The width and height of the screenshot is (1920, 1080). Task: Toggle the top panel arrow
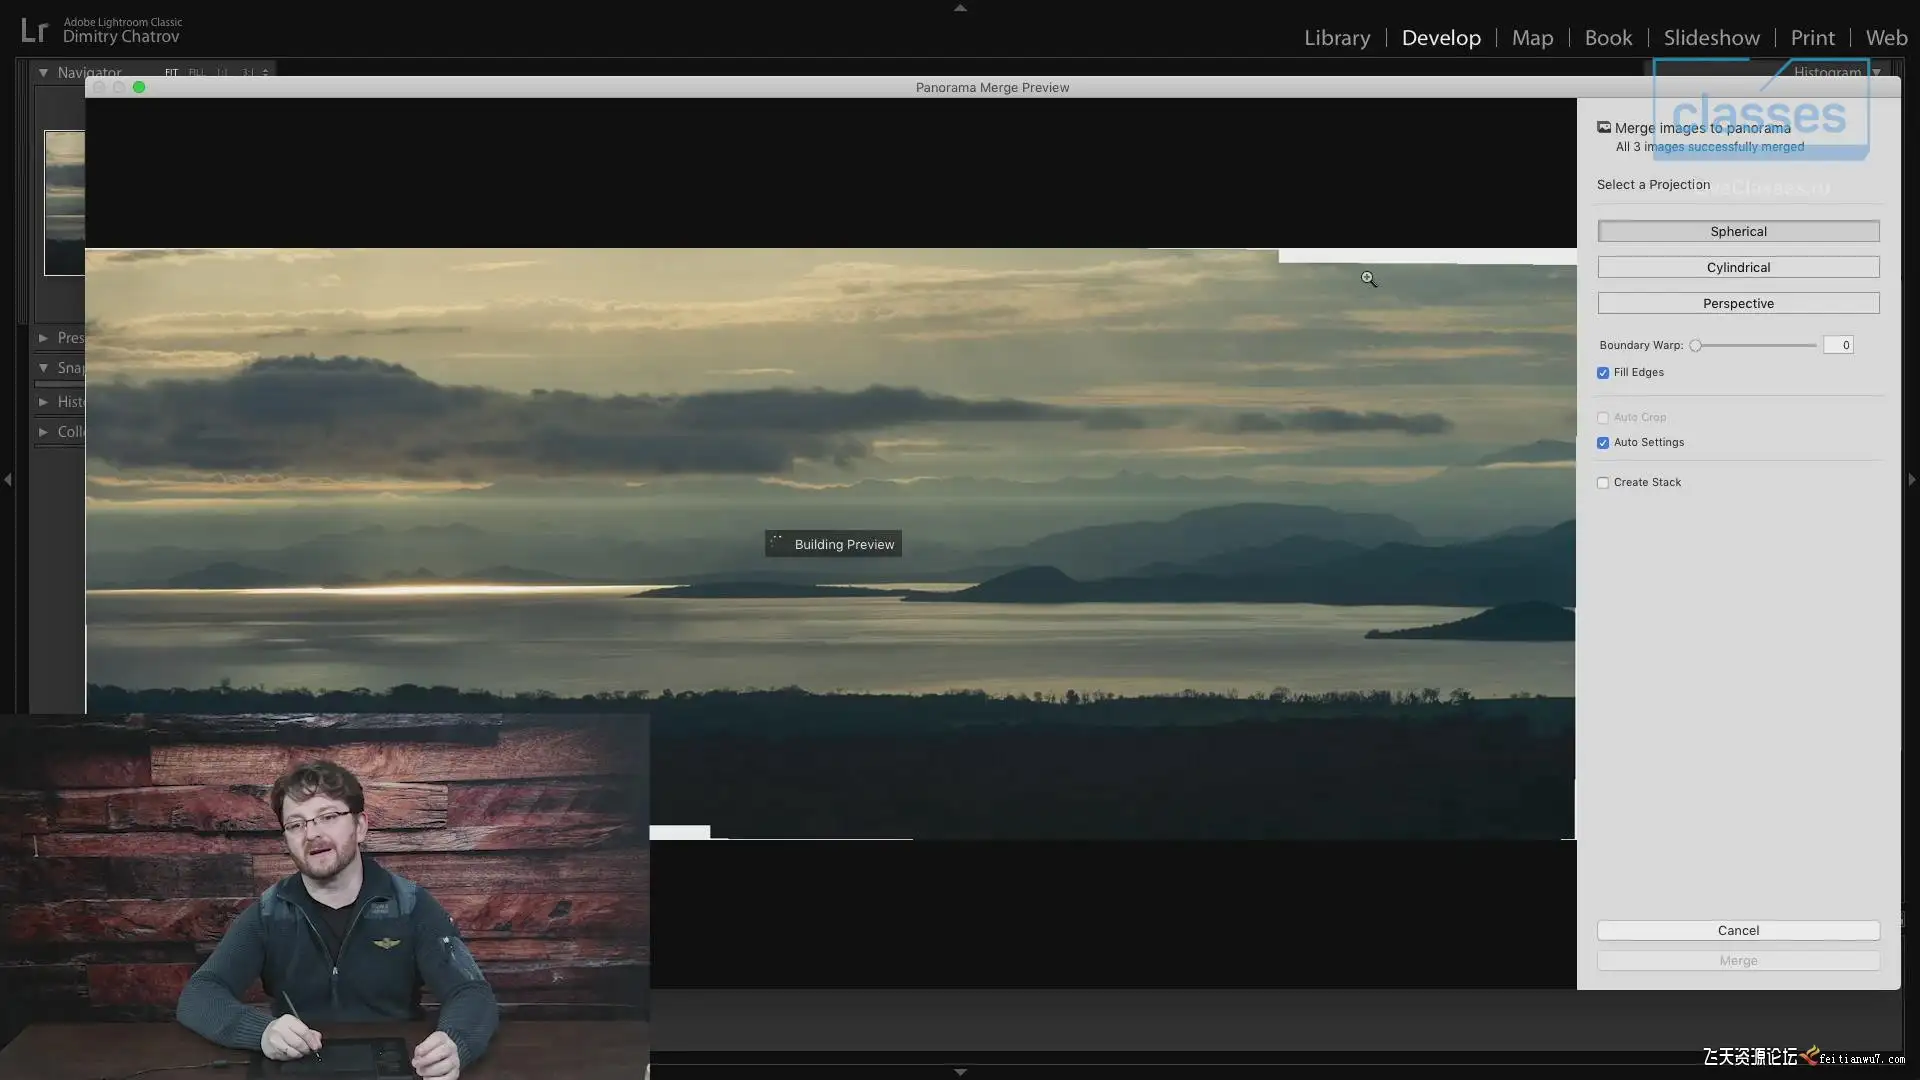click(960, 8)
